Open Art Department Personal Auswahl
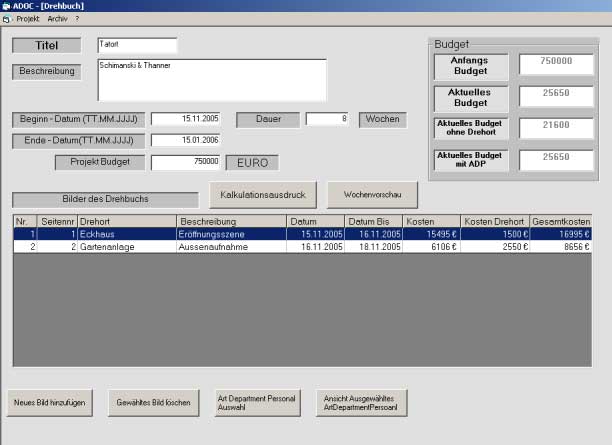 tap(257, 402)
